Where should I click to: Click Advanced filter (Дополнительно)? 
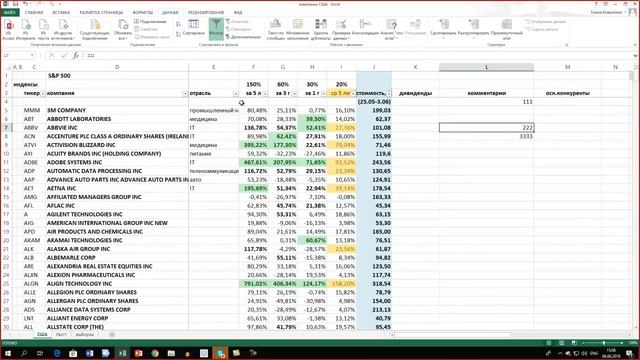click(x=243, y=37)
